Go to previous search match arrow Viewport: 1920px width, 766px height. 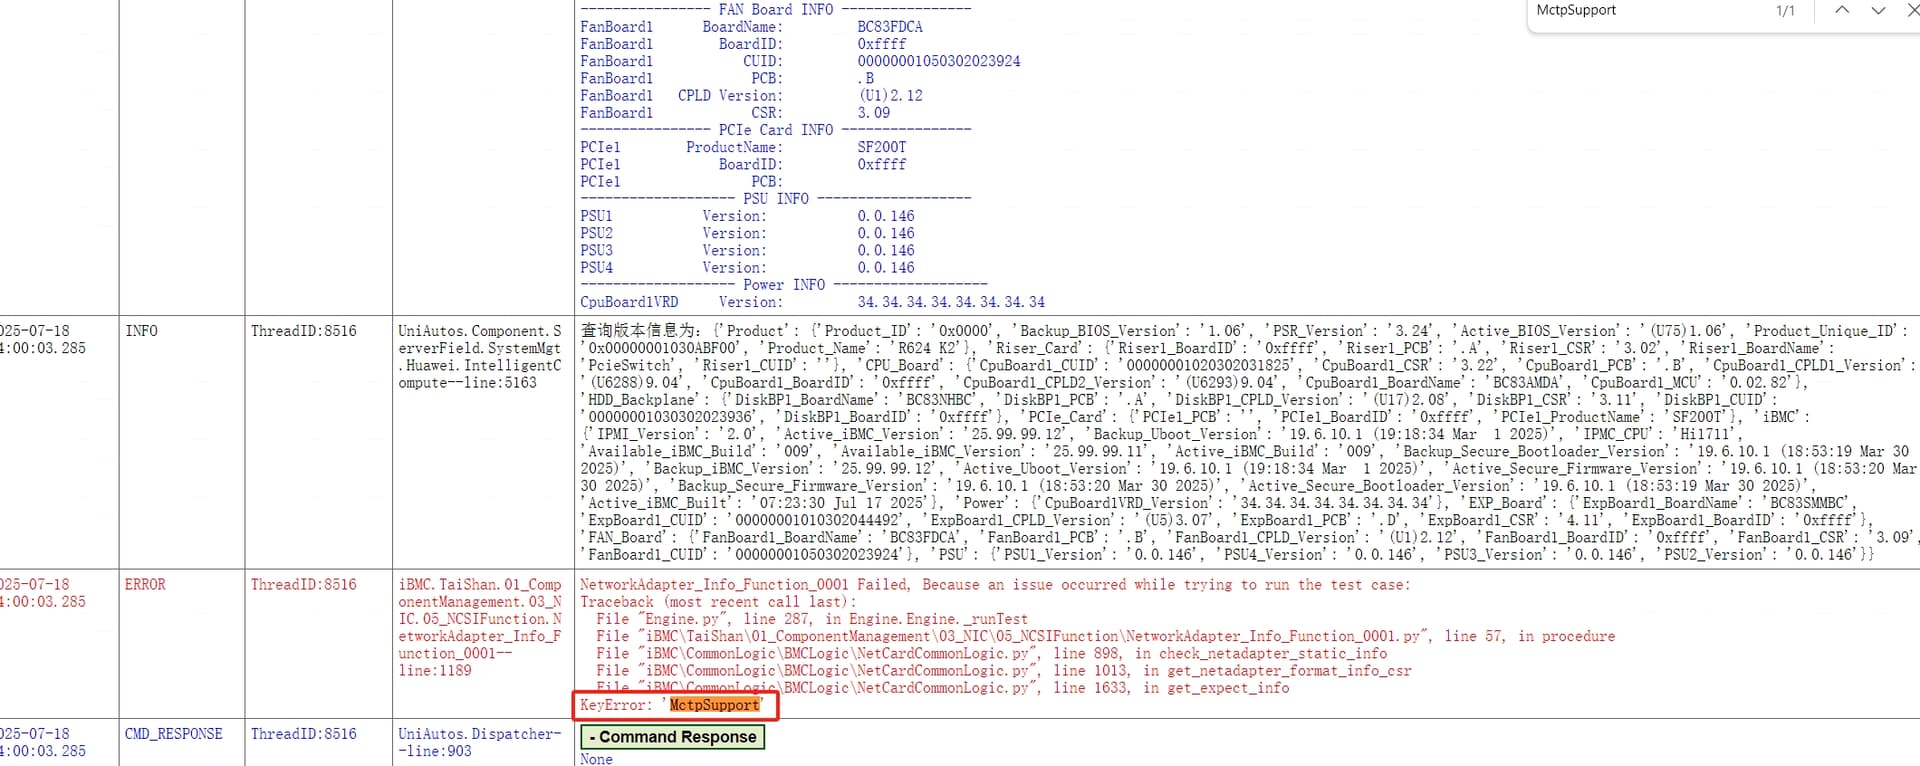click(1841, 11)
